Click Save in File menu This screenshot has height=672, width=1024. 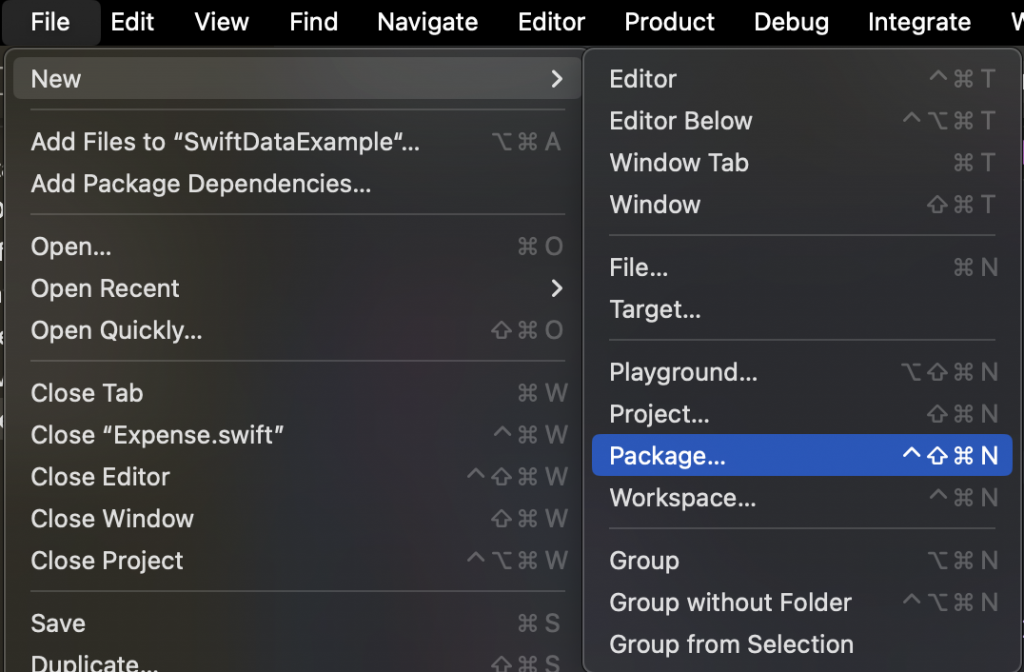[58, 624]
